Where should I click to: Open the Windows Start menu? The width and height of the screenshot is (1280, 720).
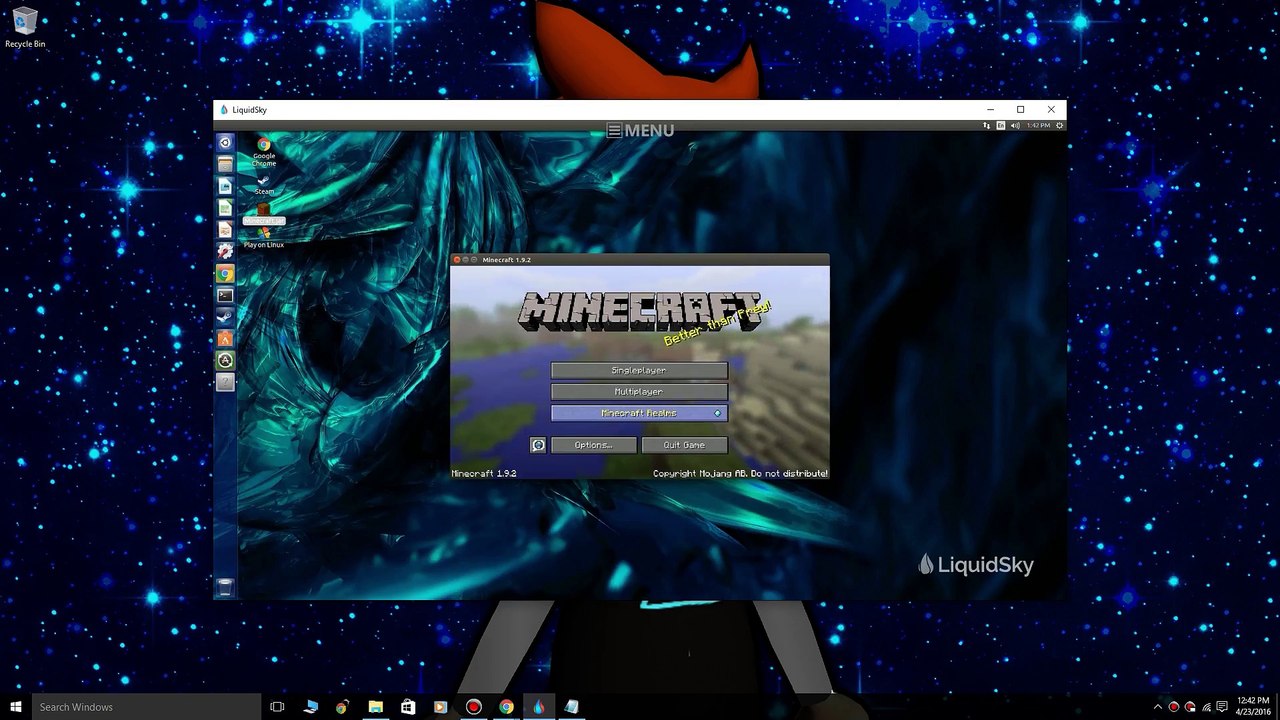(16, 707)
